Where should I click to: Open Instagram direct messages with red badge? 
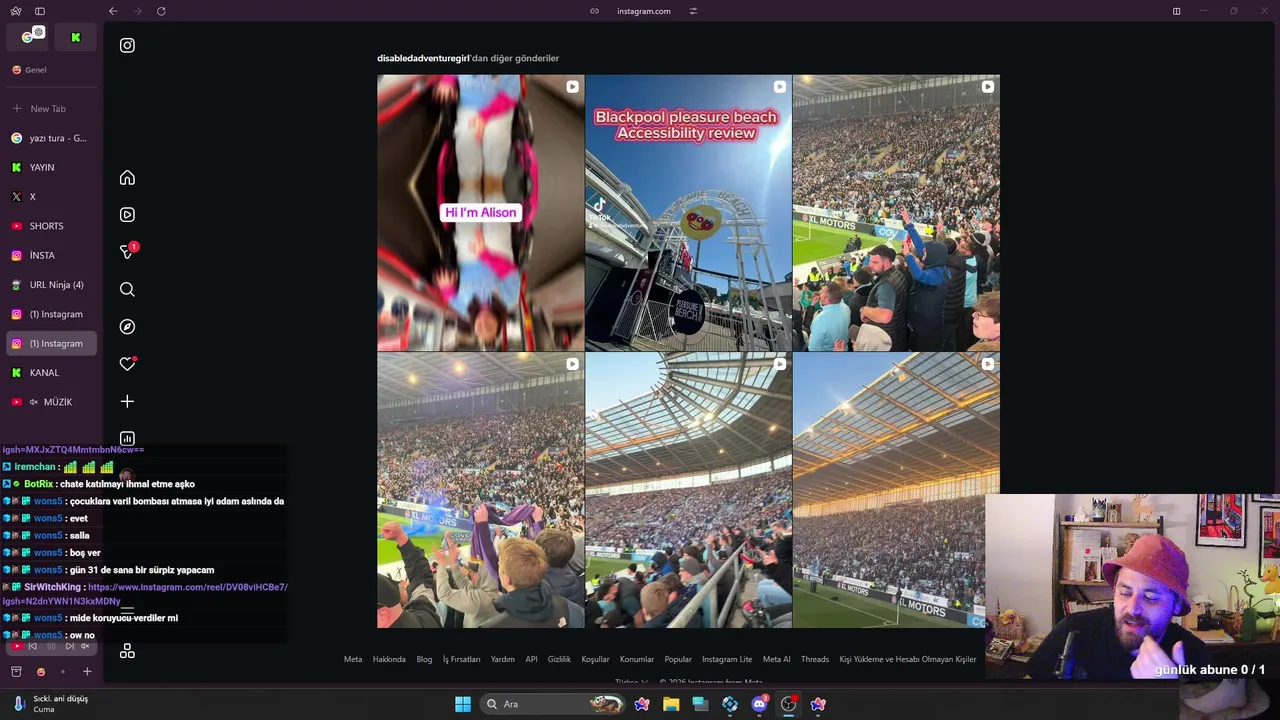point(127,252)
